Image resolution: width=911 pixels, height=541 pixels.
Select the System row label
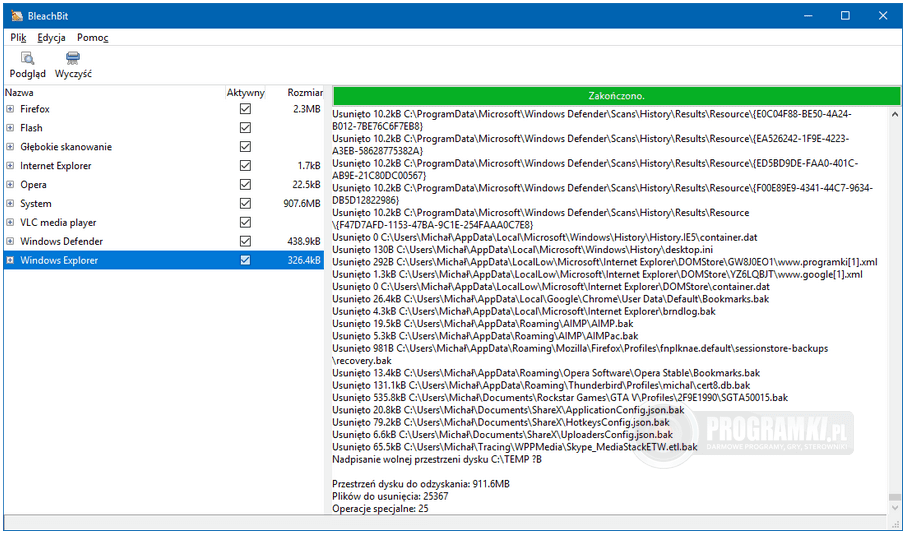(35, 203)
